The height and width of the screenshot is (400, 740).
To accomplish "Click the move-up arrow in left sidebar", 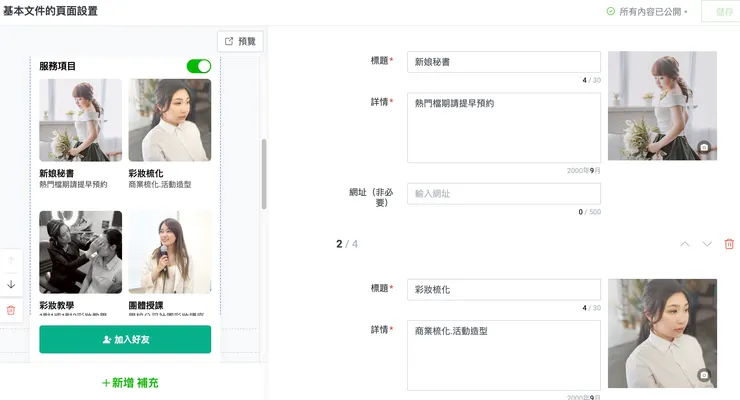I will 11,260.
